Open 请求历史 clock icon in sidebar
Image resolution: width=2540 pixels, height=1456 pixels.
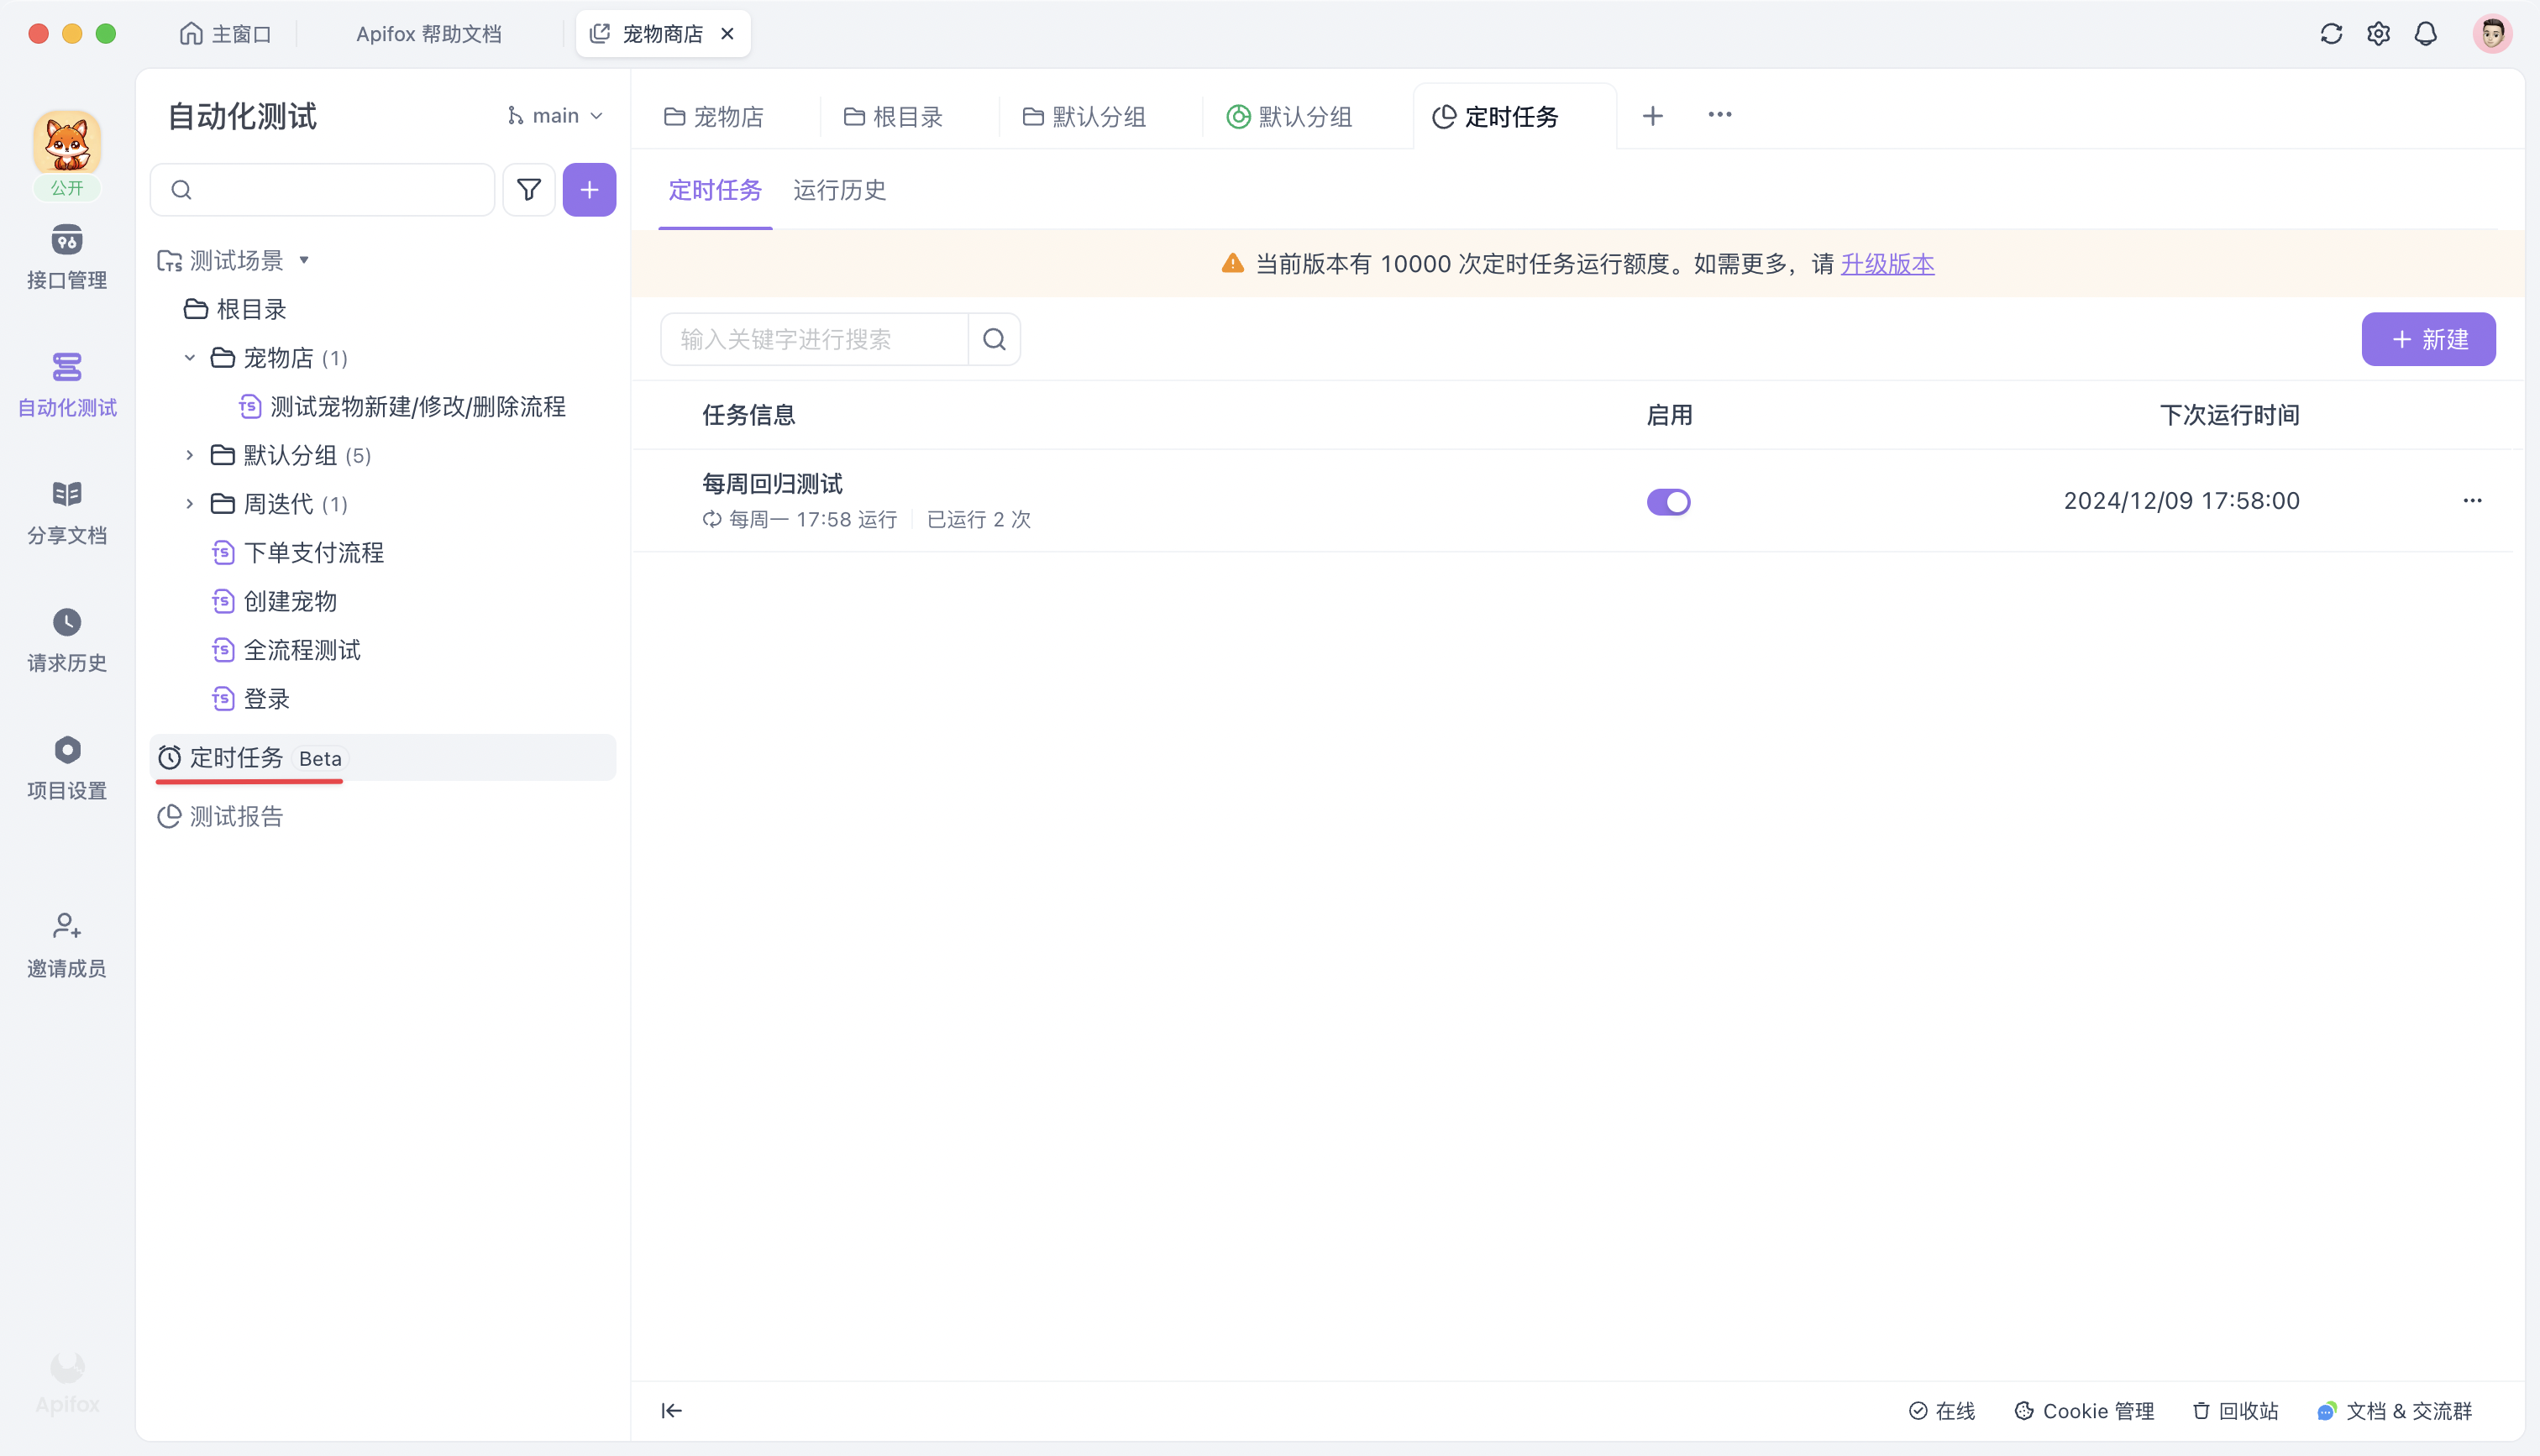(66, 623)
